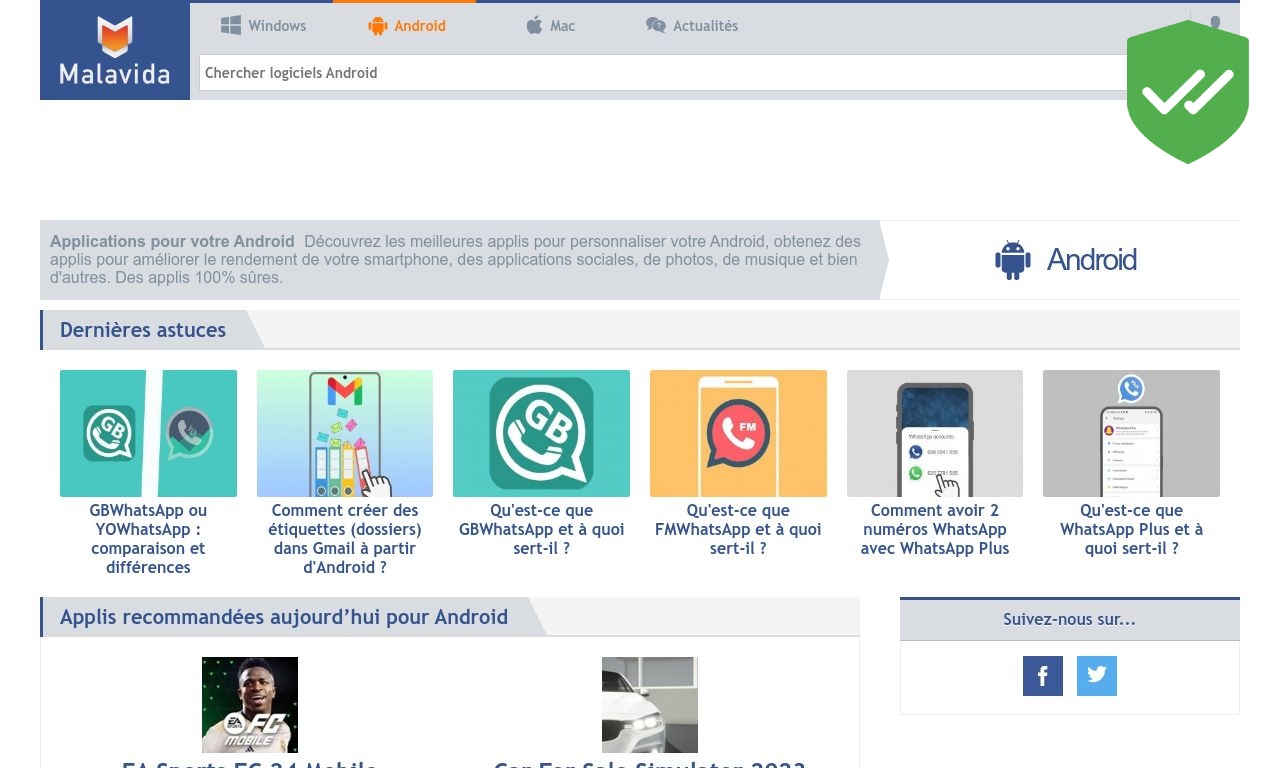1280x768 pixels.
Task: Click the single green GB logo thumbnail
Action: [x=541, y=434]
